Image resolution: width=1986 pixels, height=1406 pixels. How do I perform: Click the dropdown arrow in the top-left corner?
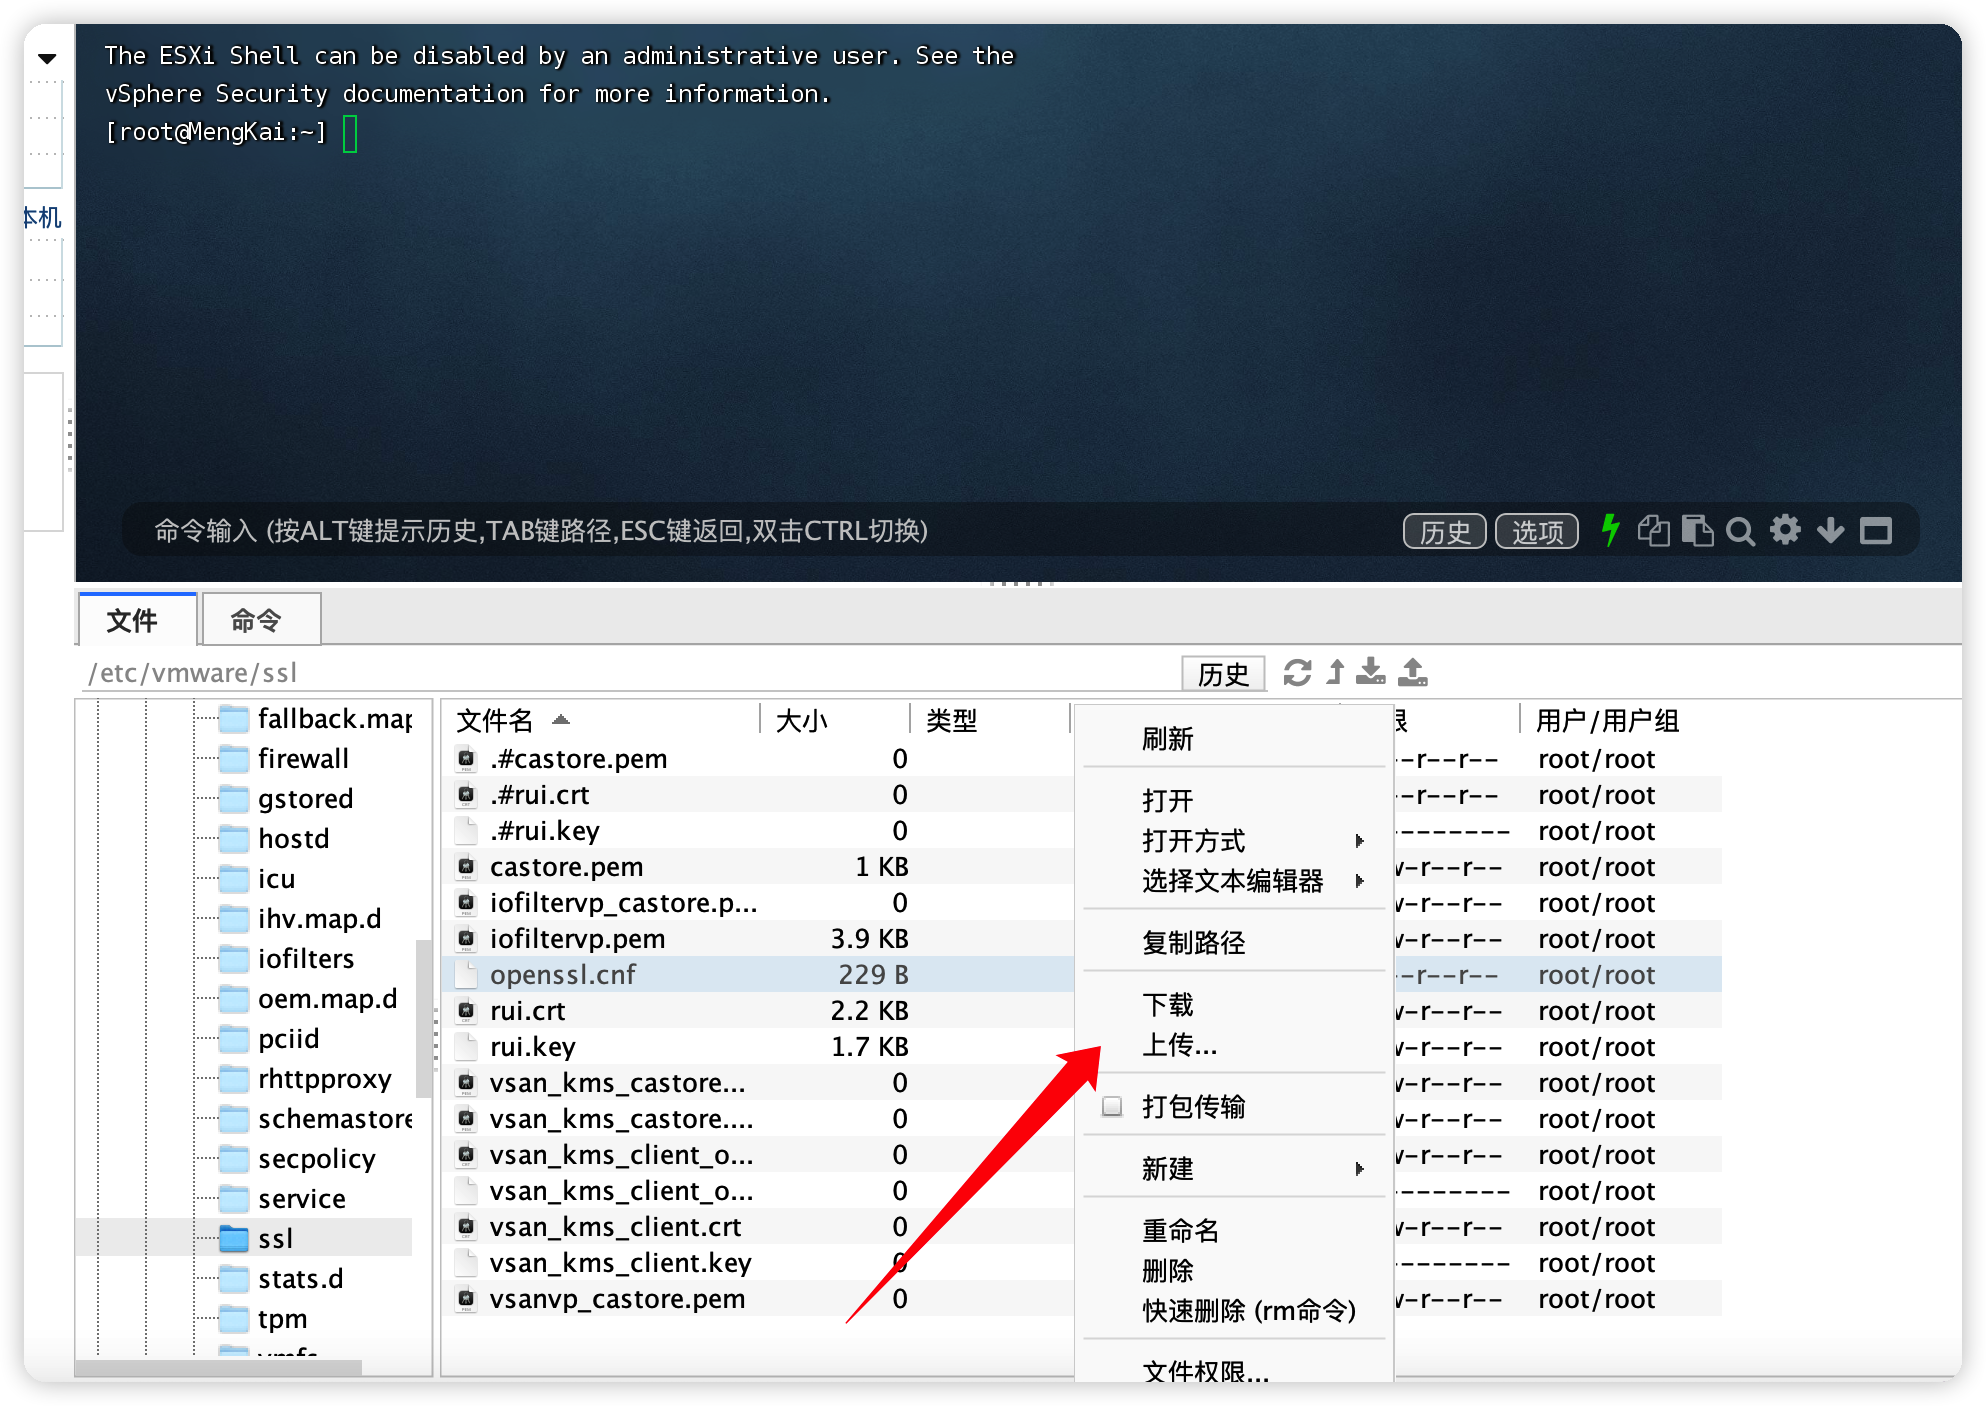tap(47, 59)
